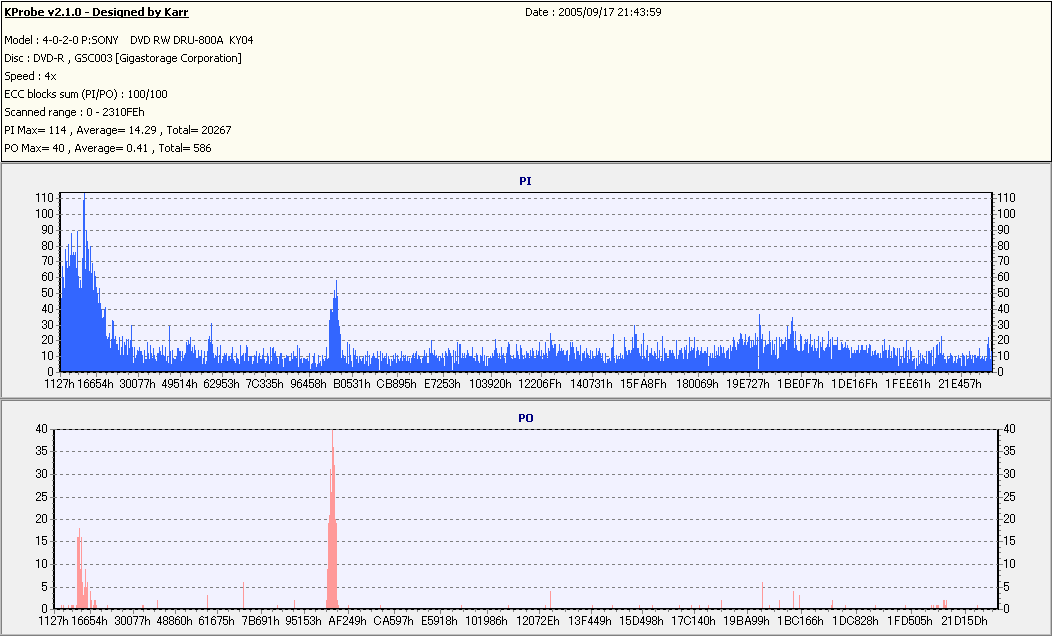The image size is (1052, 636).
Task: Click the E5918h axis label
Action: pyautogui.click(x=439, y=621)
